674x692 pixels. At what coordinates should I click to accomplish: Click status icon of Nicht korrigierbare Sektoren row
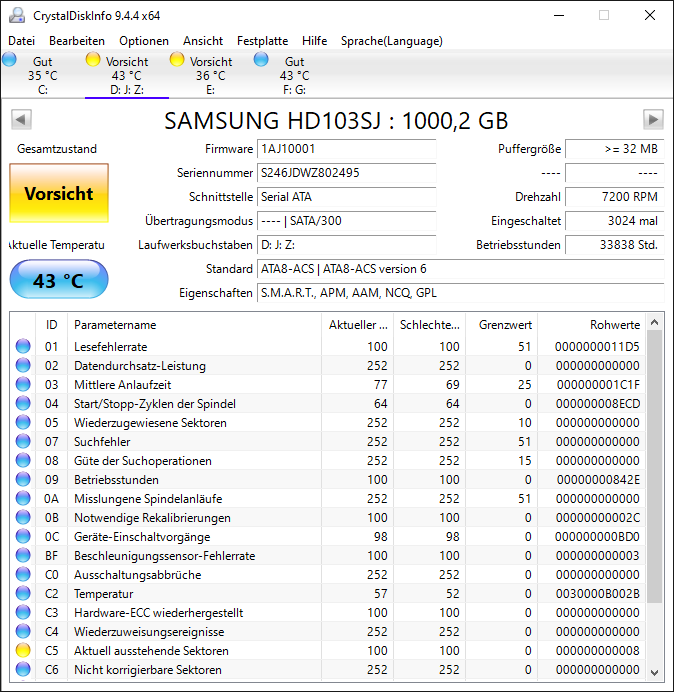pos(23,669)
